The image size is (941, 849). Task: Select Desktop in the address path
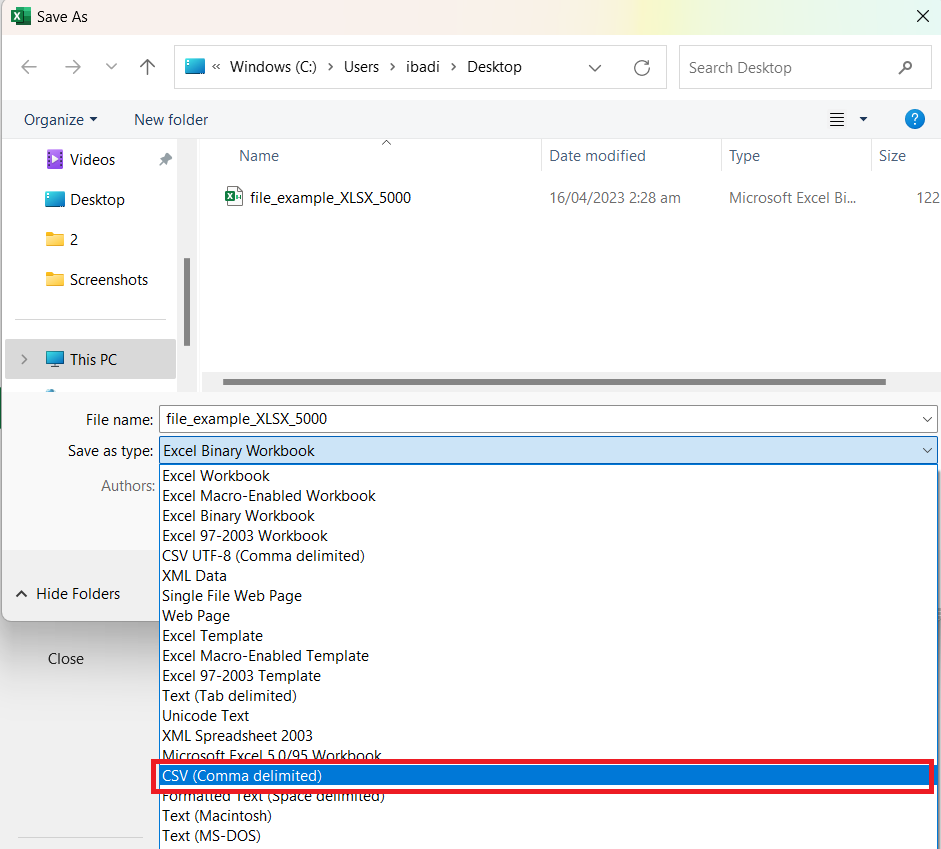(495, 67)
